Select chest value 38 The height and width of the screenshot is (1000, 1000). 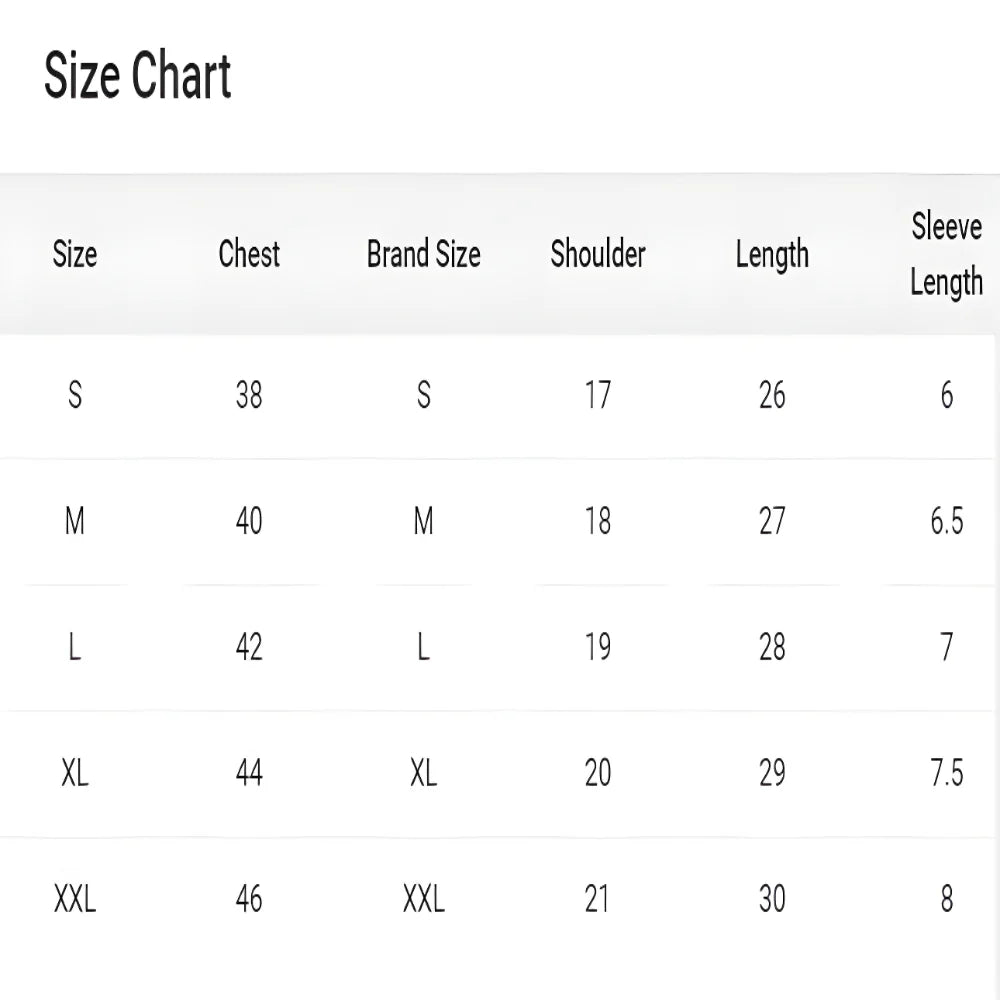click(249, 396)
